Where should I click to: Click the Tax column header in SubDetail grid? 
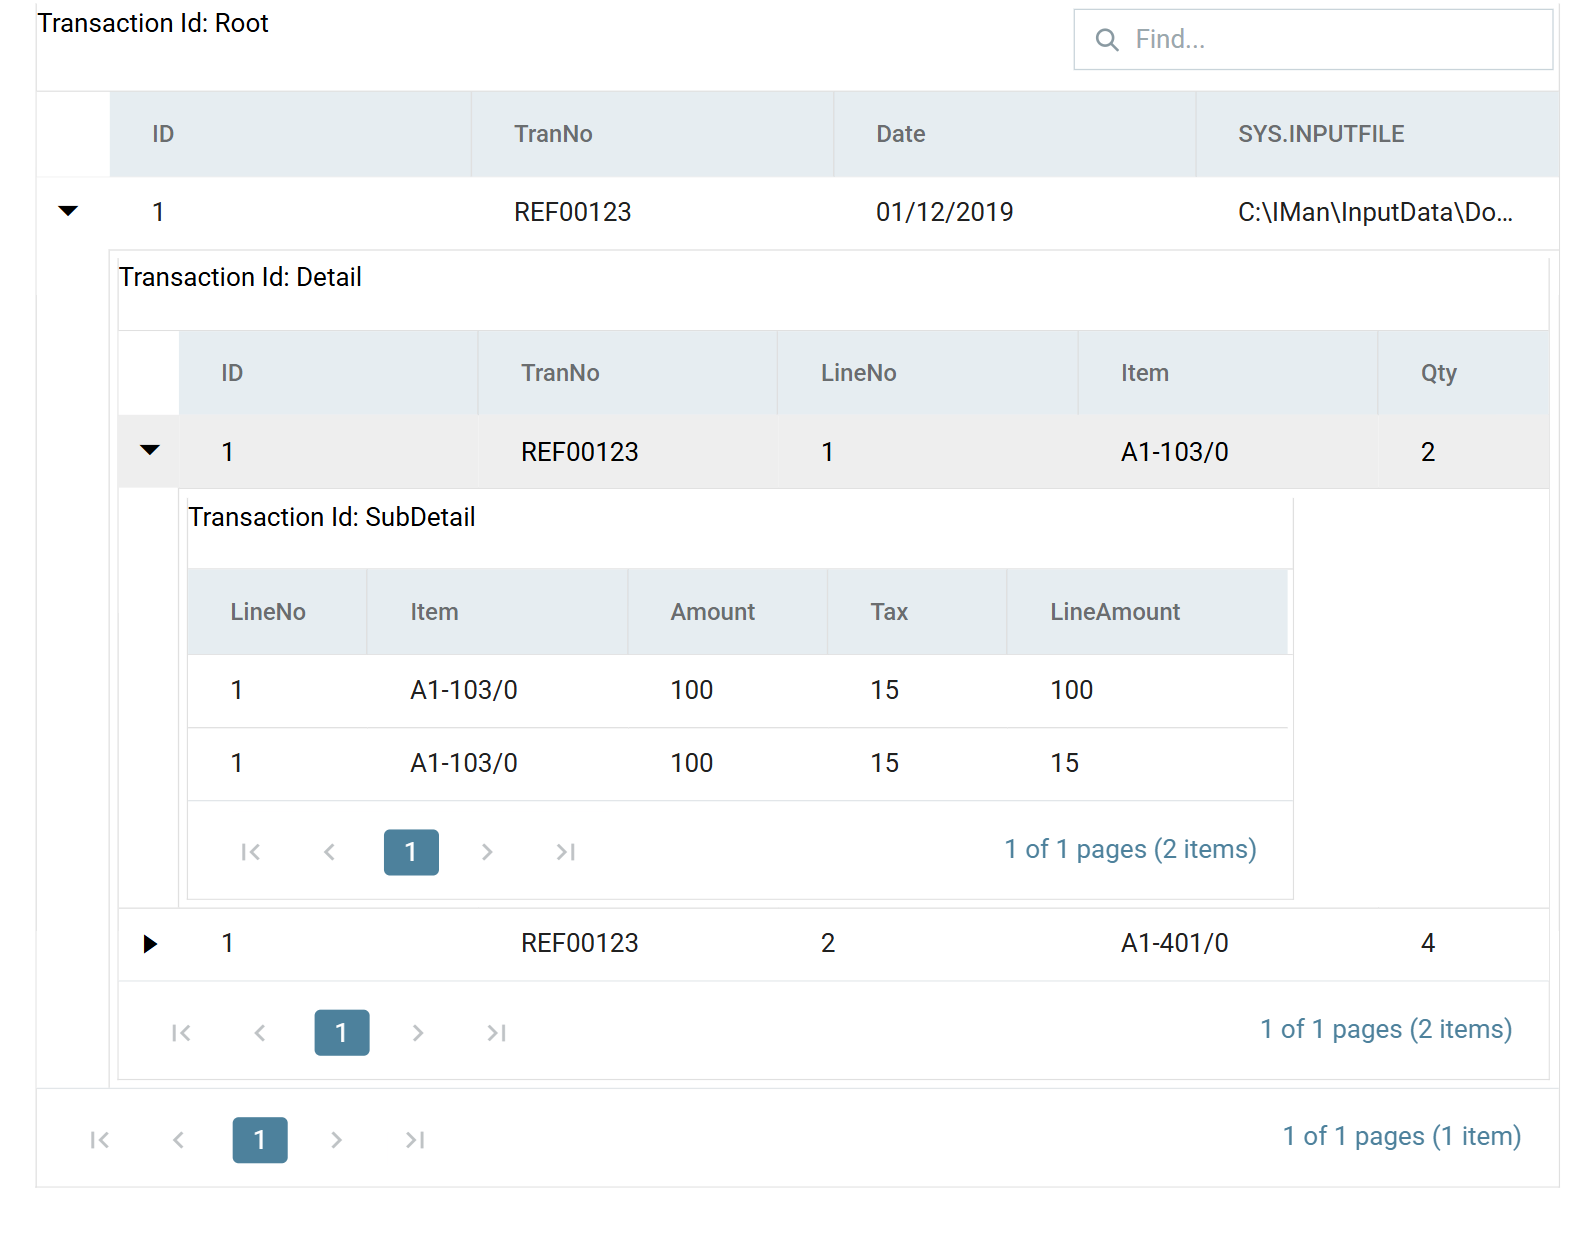[918, 612]
